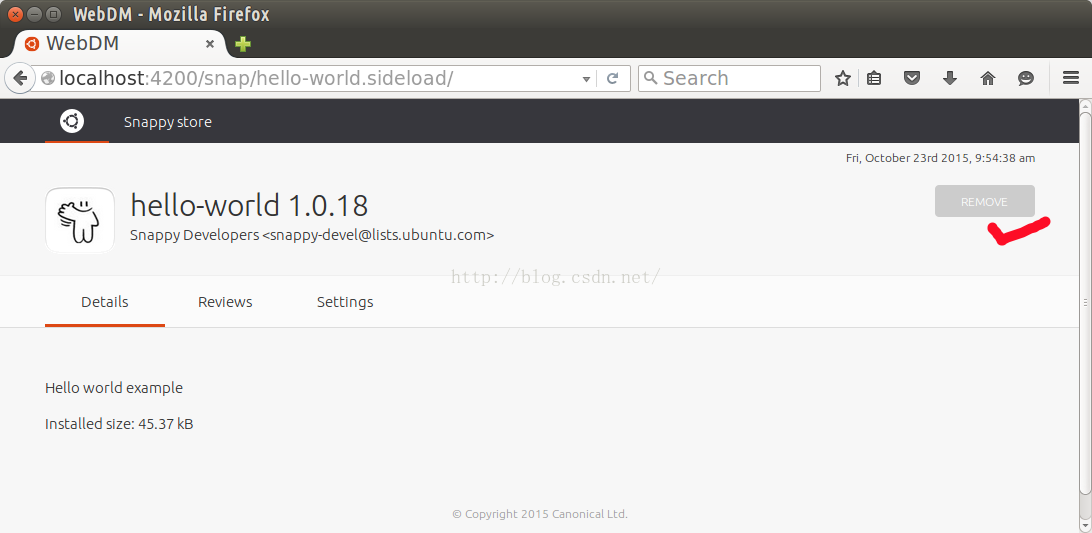
Task: Click into the Search box
Action: click(729, 79)
